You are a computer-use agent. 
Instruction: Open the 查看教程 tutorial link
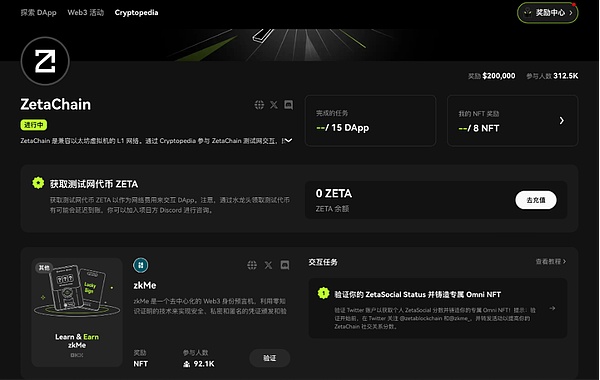[x=551, y=261]
